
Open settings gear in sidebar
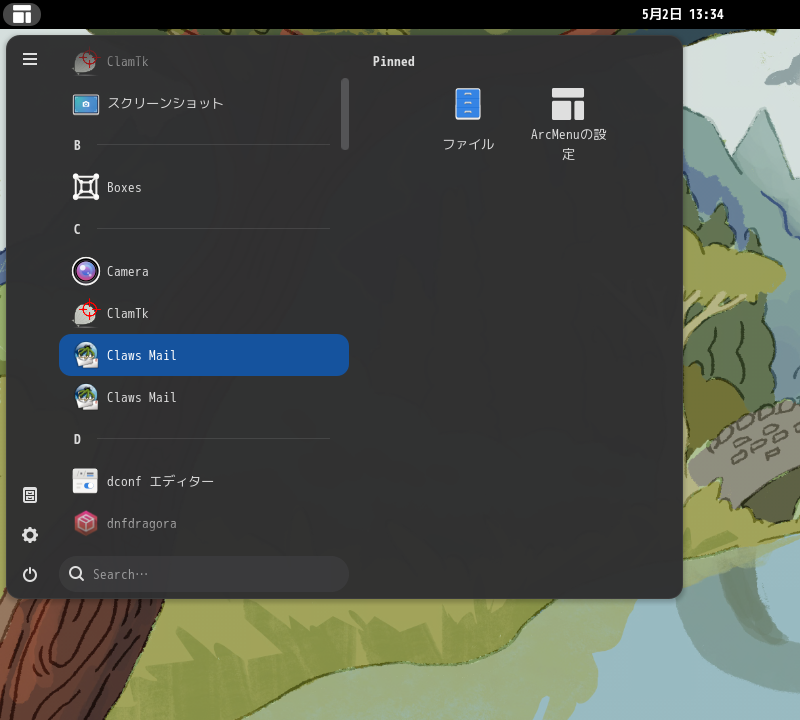pos(30,535)
